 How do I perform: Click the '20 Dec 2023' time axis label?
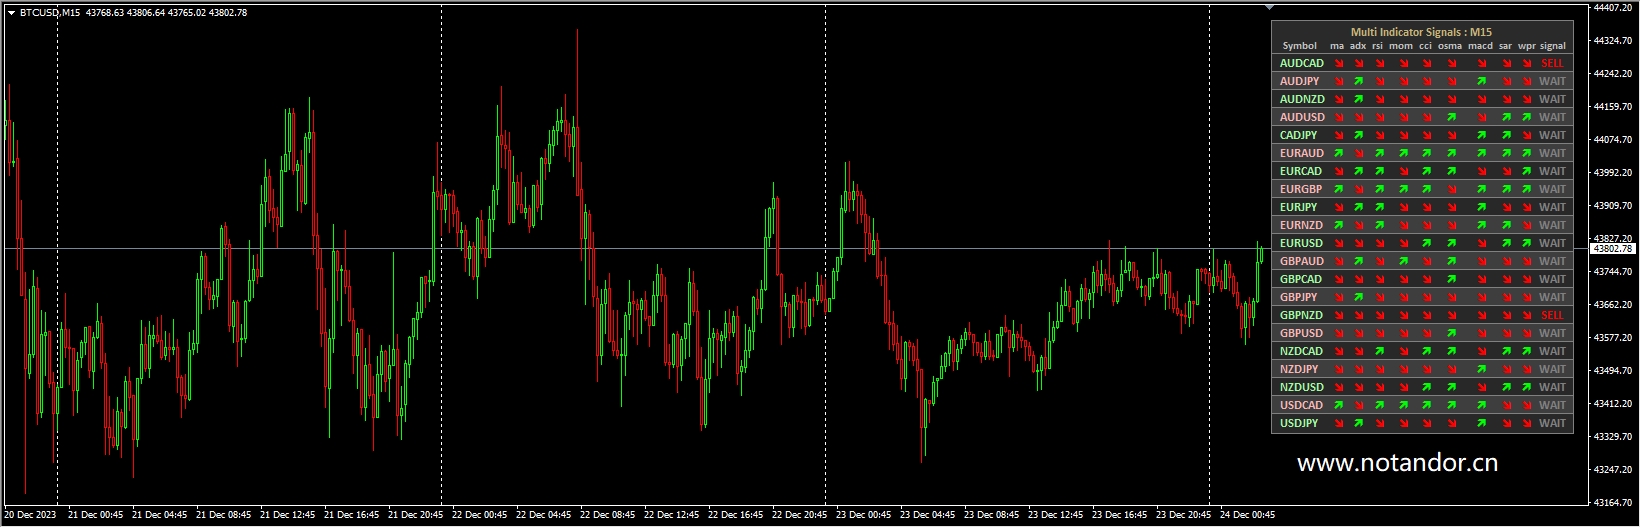[x=30, y=516]
